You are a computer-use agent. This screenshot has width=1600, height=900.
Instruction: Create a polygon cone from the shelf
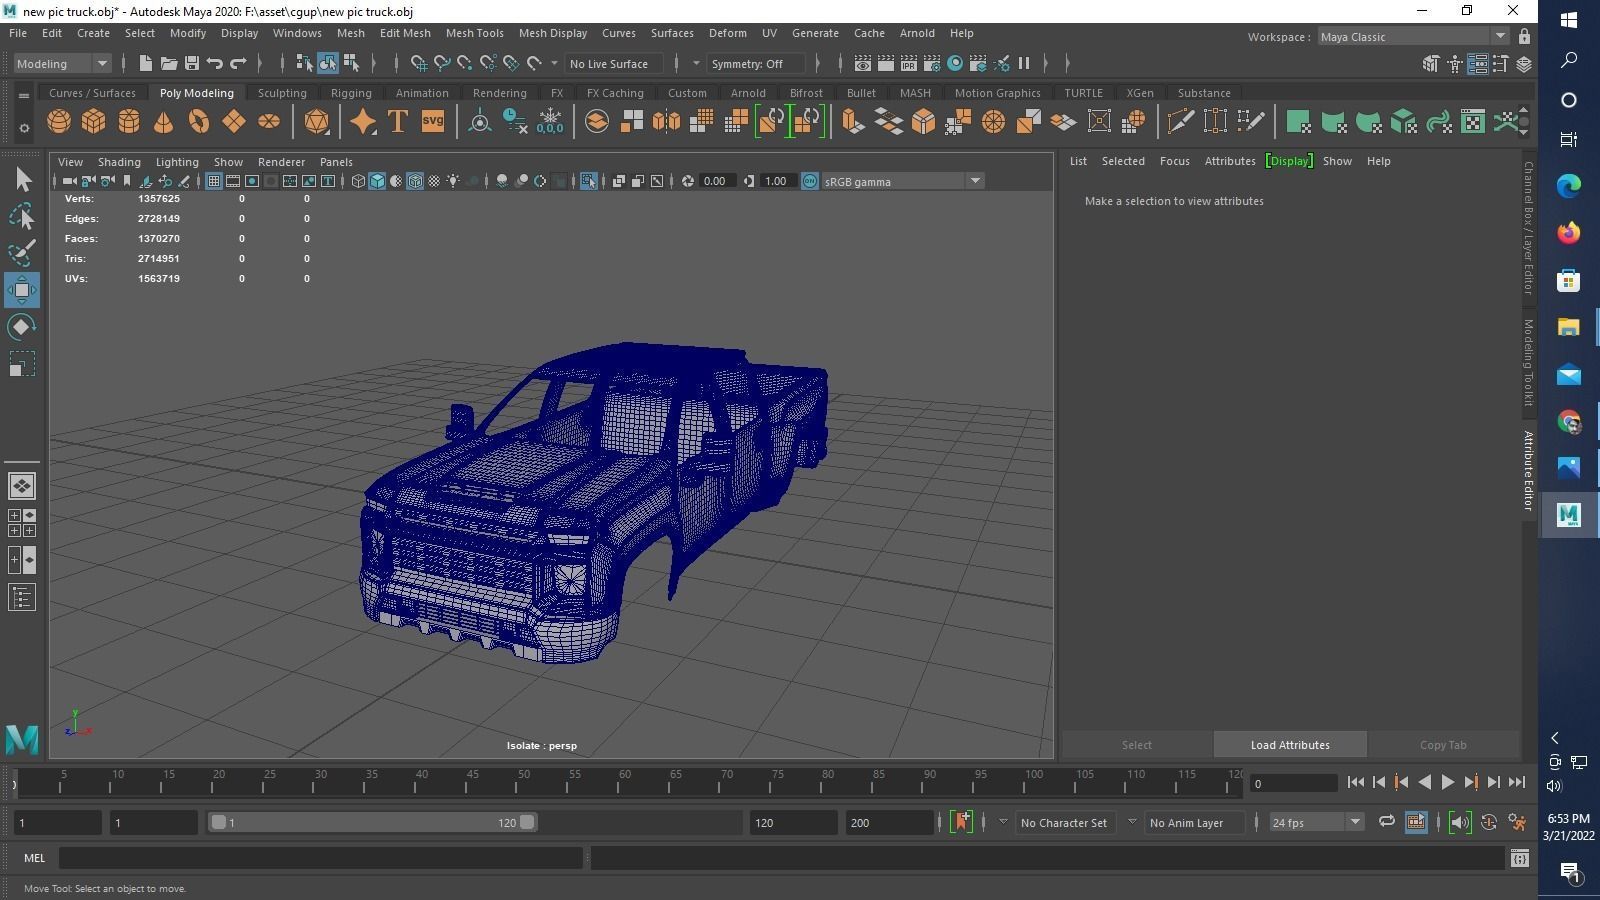coord(164,122)
